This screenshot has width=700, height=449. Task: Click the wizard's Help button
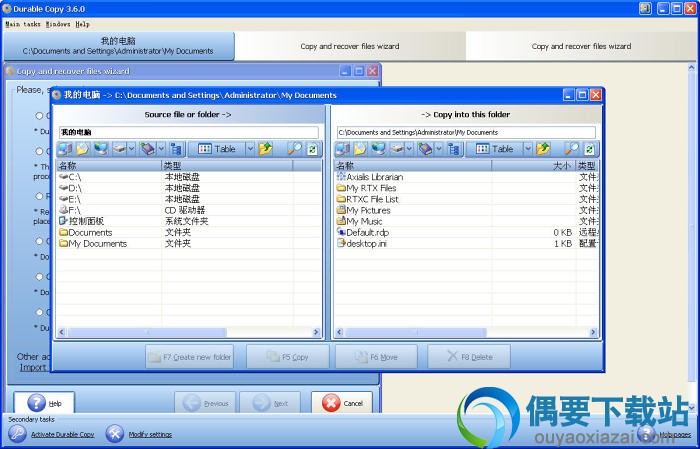(44, 403)
